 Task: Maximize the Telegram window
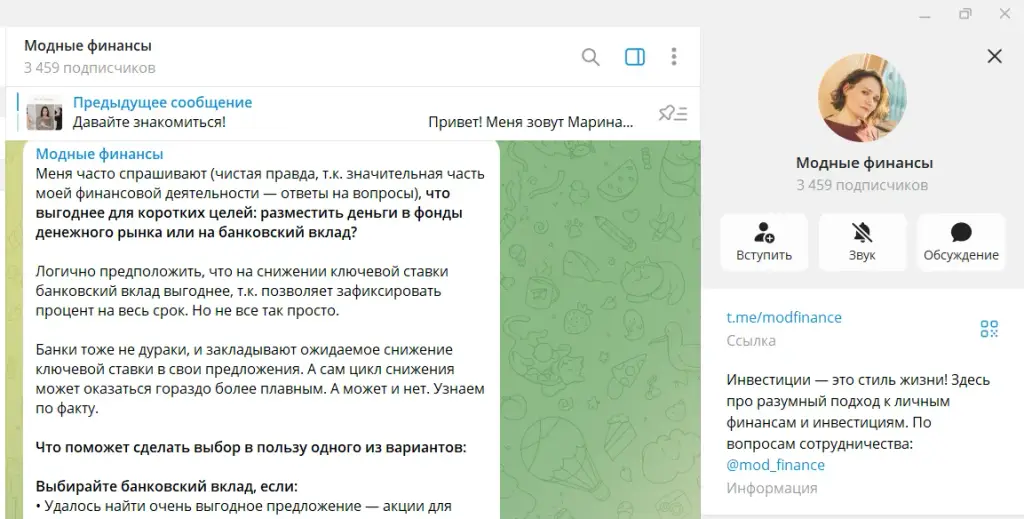(965, 14)
